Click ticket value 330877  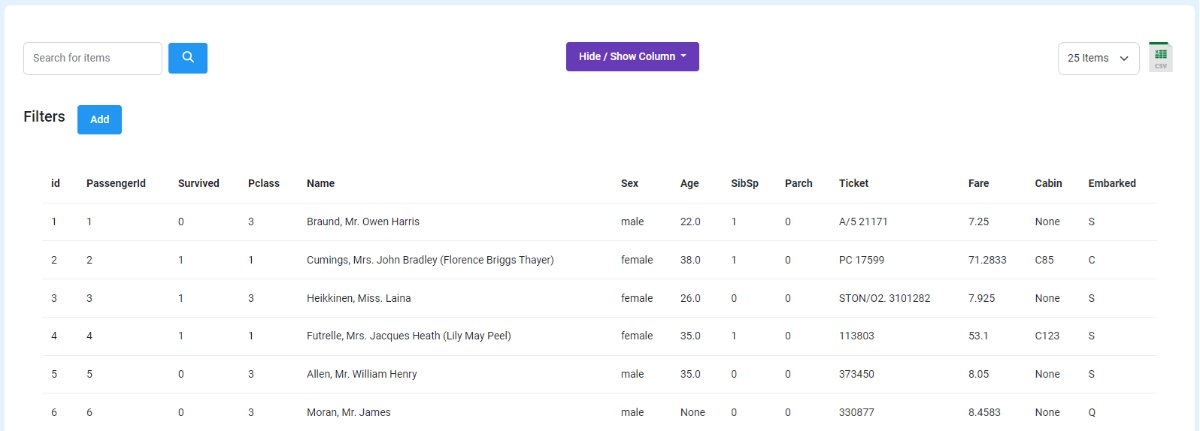(857, 412)
